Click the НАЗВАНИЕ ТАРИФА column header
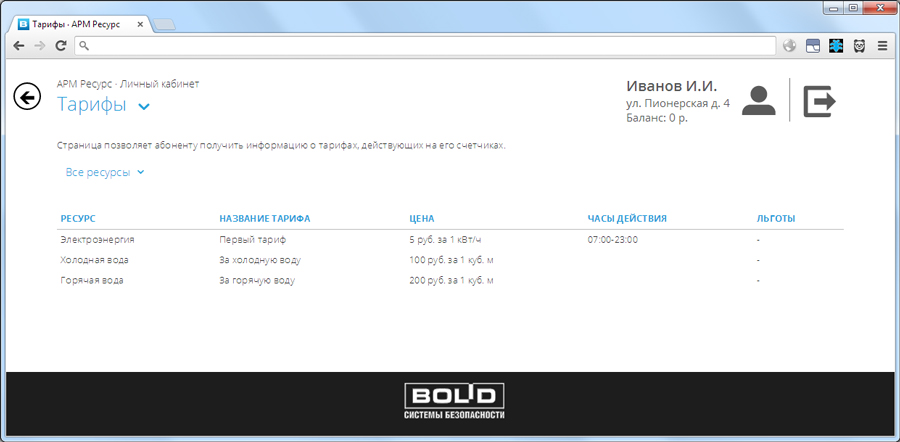Screen dimensions: 900x442 pos(264,218)
